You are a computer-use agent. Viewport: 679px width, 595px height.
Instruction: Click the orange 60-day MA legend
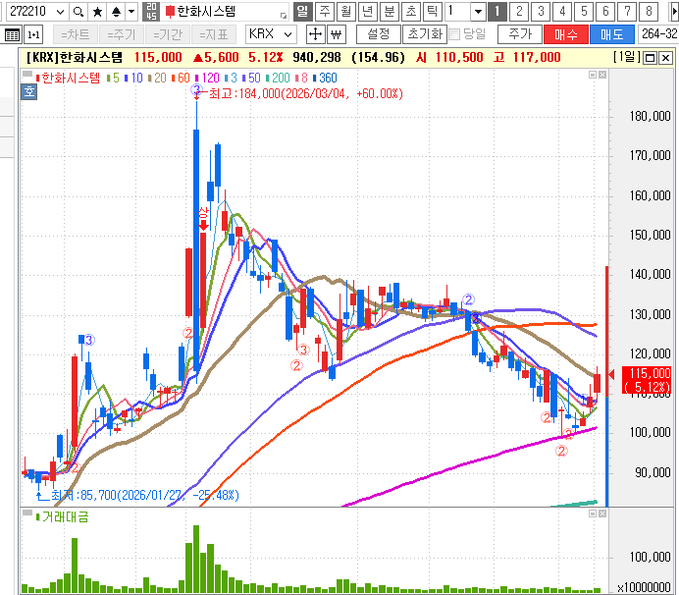coord(181,78)
